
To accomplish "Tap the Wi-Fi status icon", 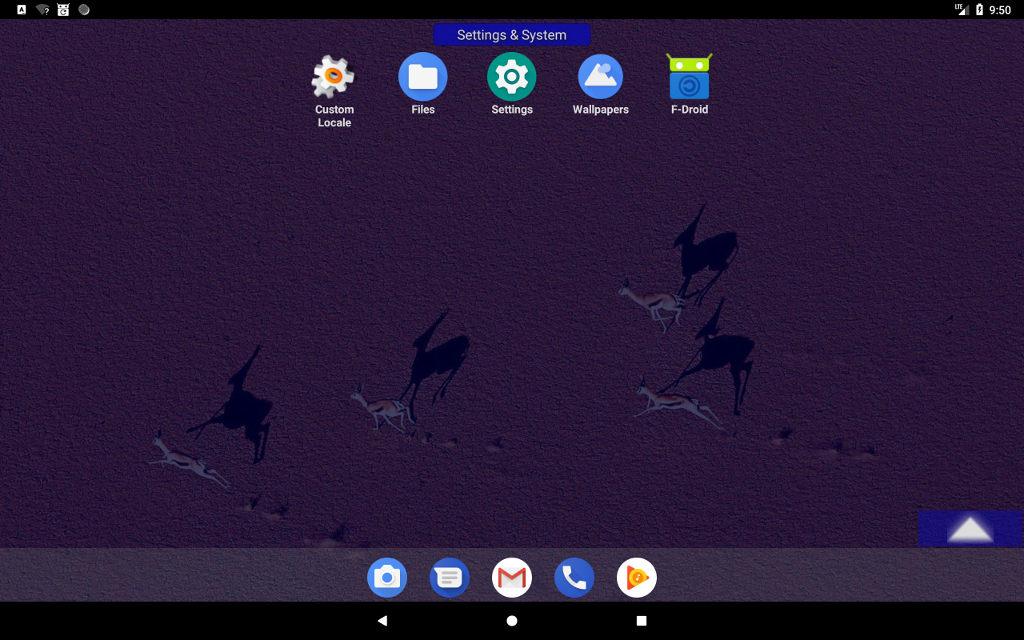I will pyautogui.click(x=43, y=10).
